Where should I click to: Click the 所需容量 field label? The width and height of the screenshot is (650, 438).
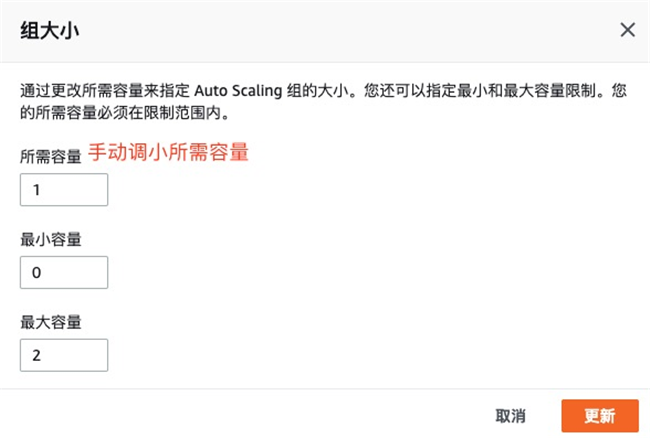coord(51,157)
